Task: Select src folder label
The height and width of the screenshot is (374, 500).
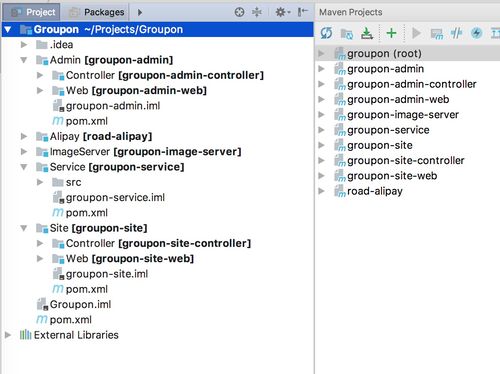Action: (73, 182)
